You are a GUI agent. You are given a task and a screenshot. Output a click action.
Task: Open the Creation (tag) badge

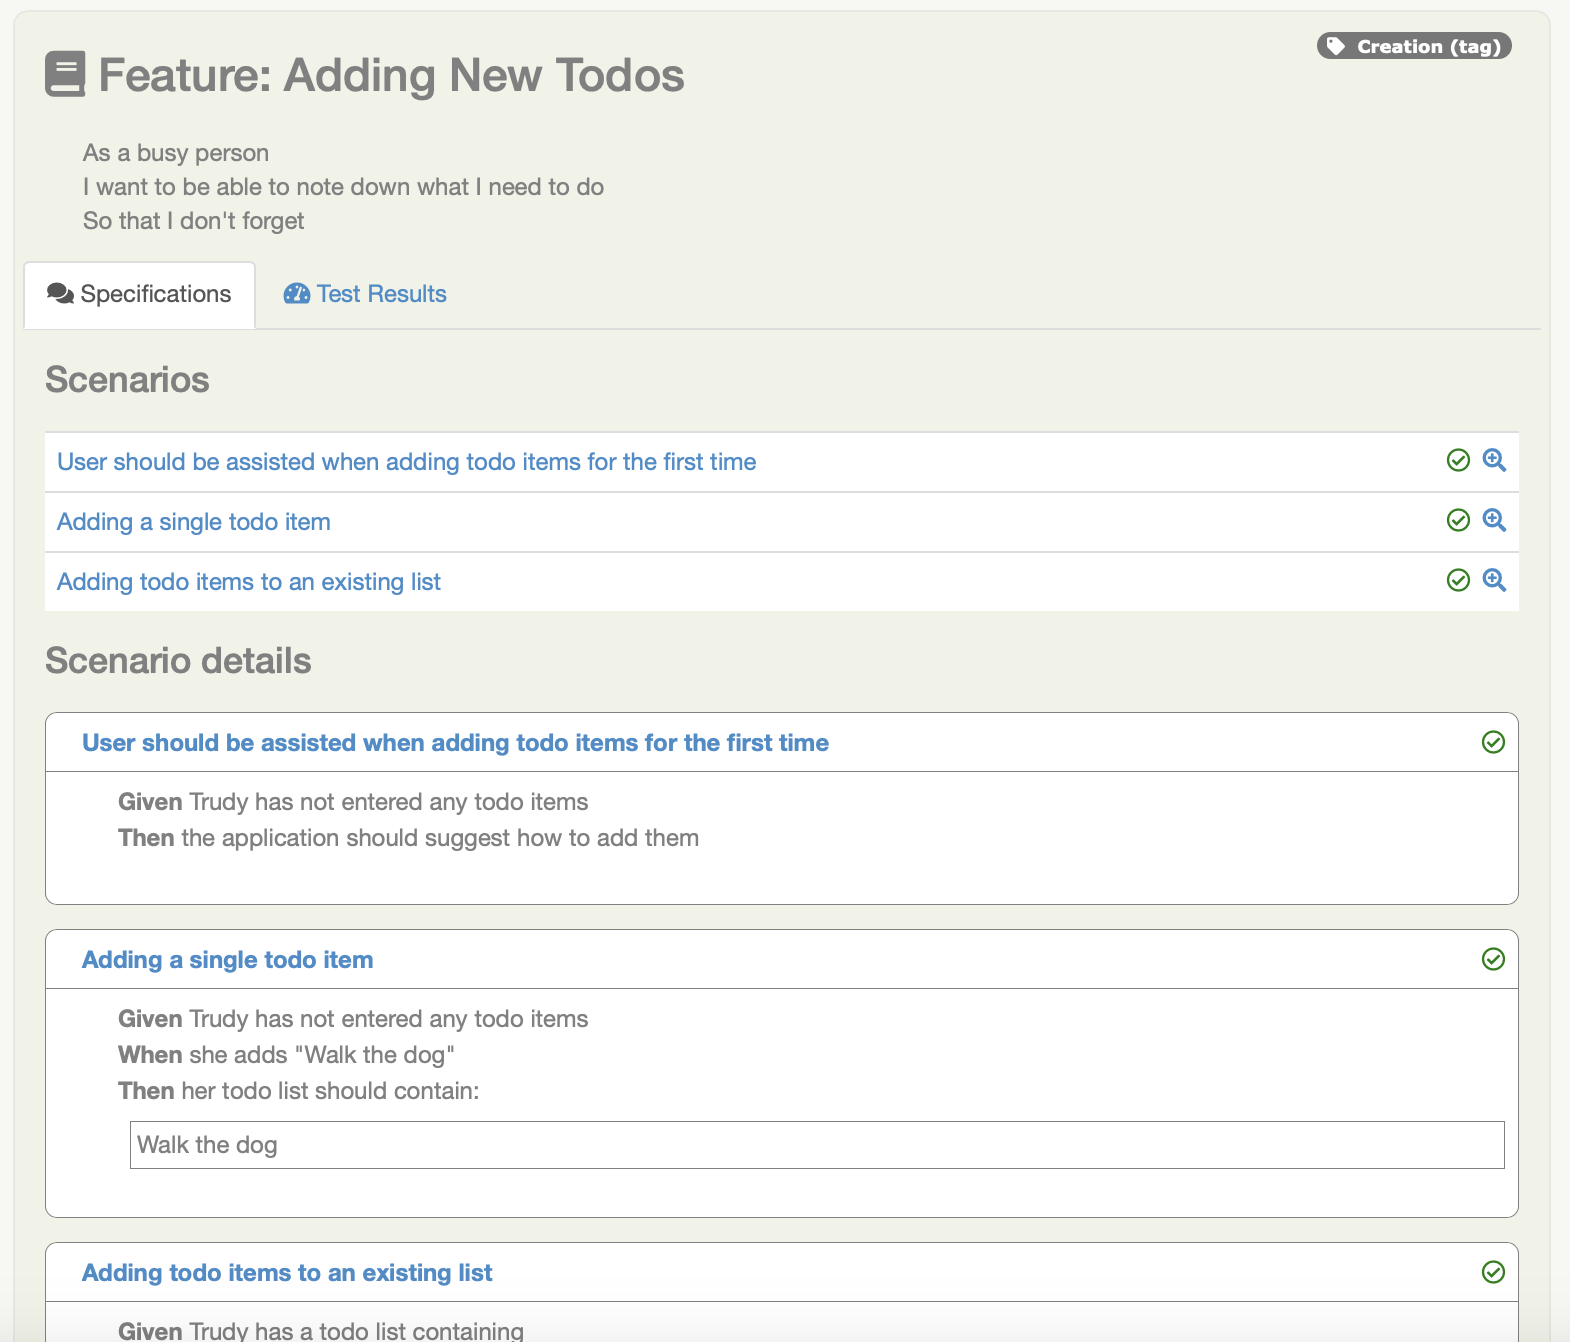pyautogui.click(x=1414, y=46)
